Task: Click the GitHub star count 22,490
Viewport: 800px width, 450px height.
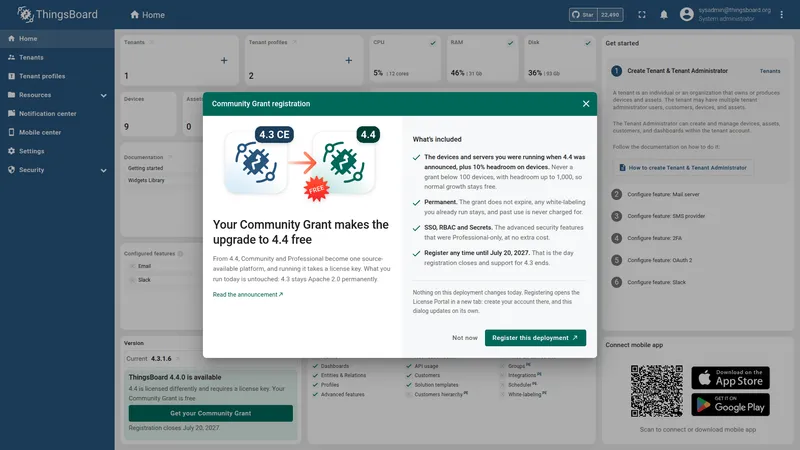Action: 610,15
